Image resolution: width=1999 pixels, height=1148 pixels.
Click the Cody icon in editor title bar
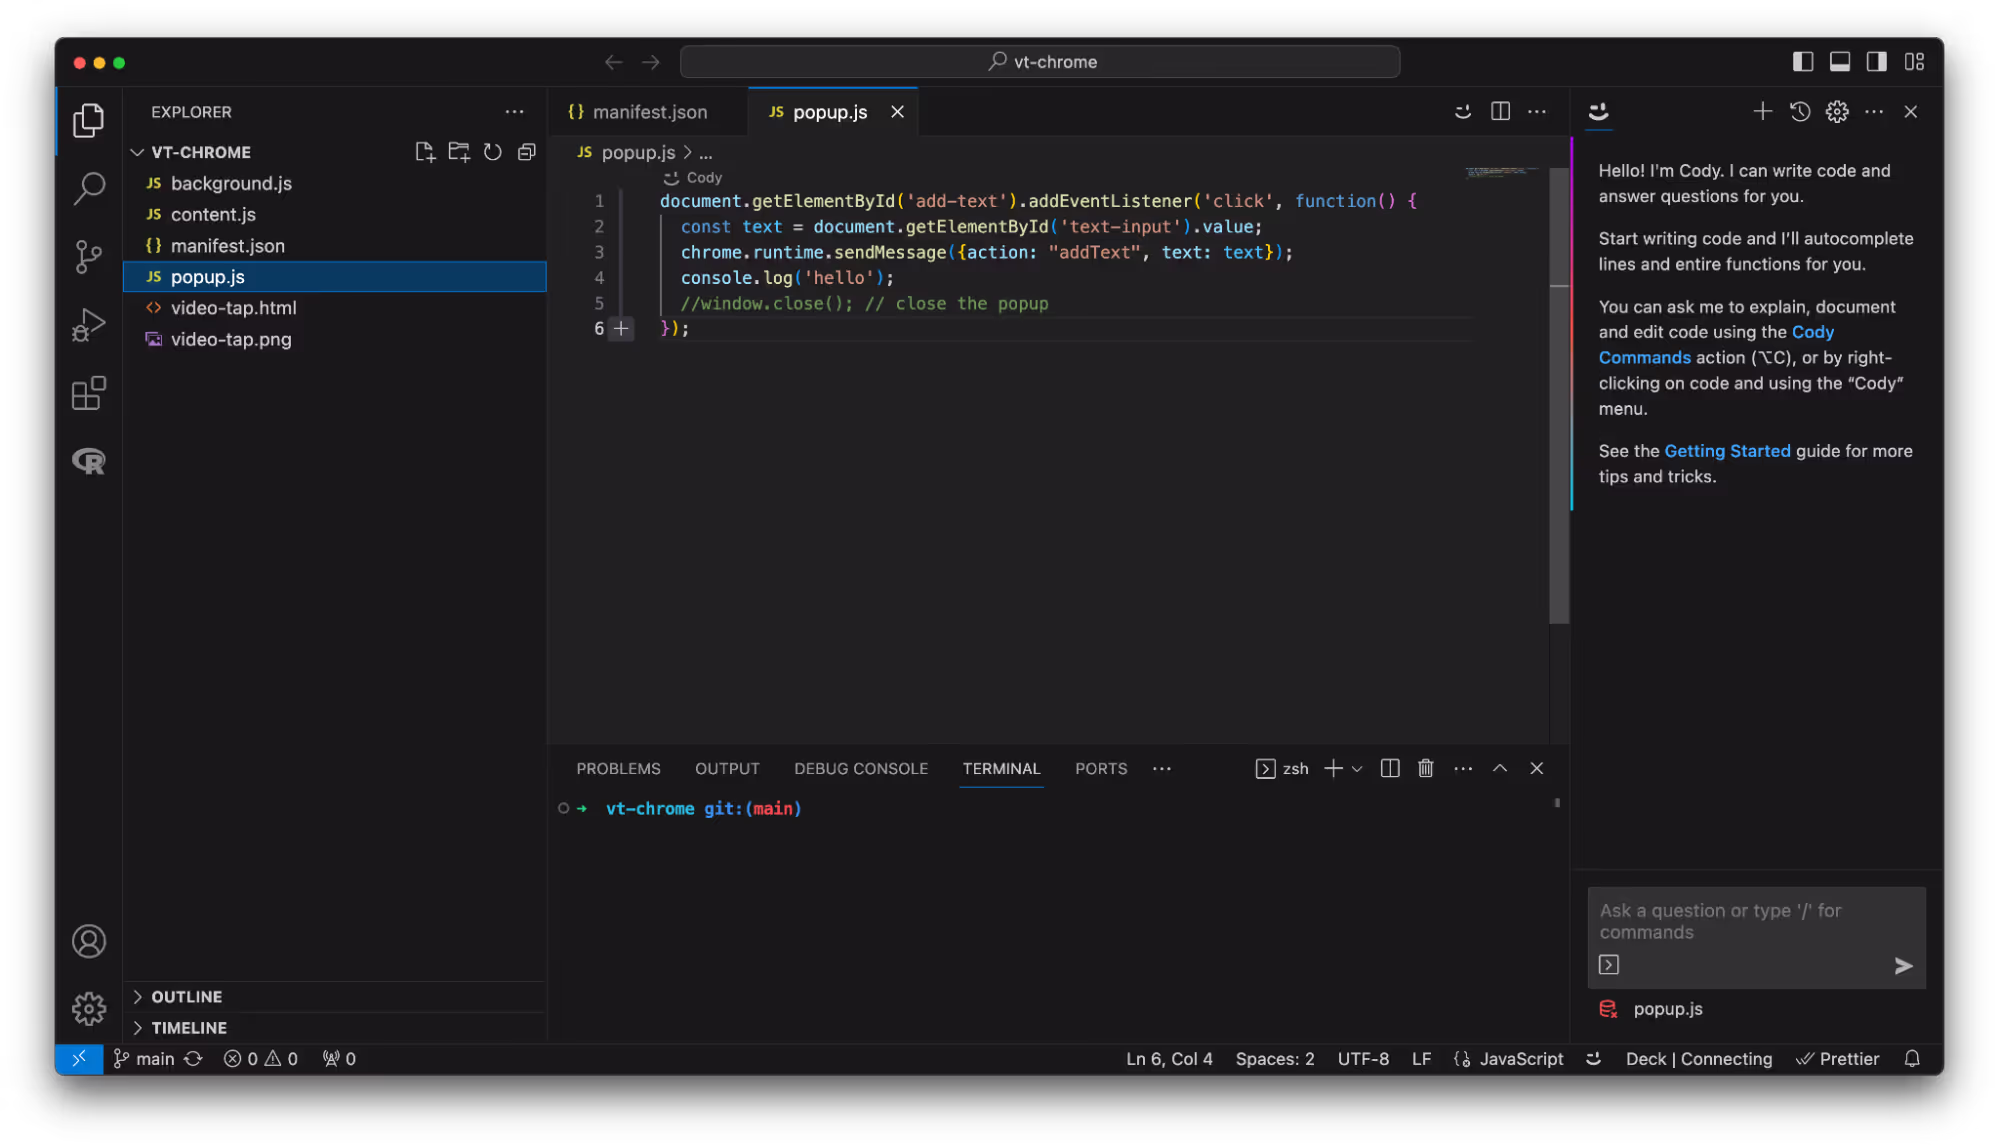pyautogui.click(x=1462, y=112)
